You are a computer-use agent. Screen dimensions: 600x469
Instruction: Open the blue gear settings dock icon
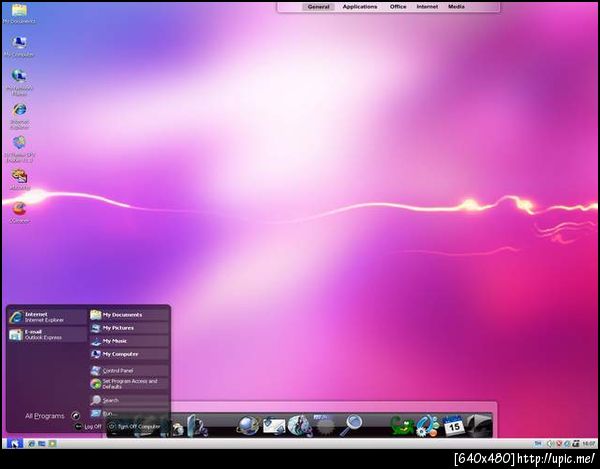coord(428,426)
